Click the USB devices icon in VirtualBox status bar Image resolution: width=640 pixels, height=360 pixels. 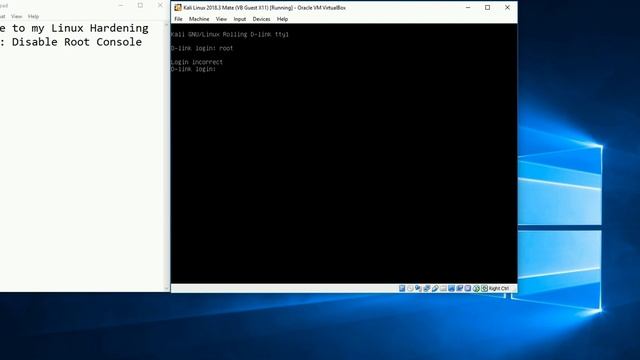tap(435, 289)
